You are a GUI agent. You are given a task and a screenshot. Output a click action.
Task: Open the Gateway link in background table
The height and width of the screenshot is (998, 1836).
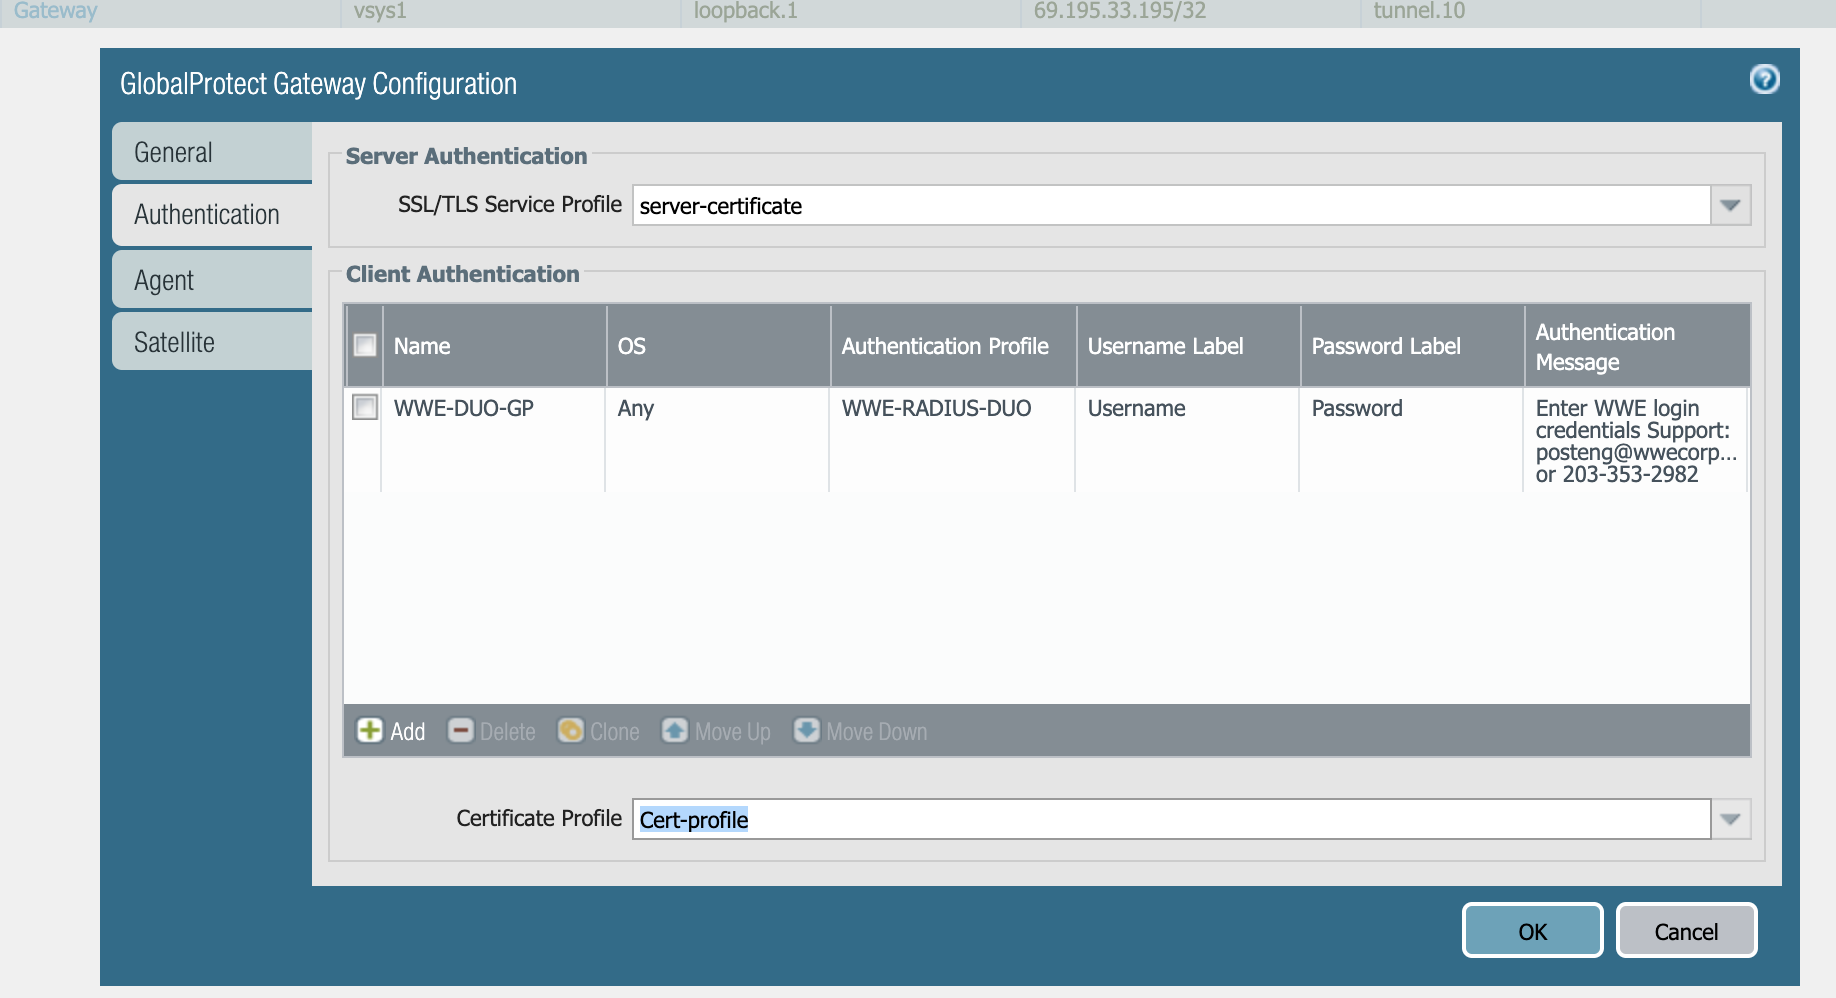56,11
